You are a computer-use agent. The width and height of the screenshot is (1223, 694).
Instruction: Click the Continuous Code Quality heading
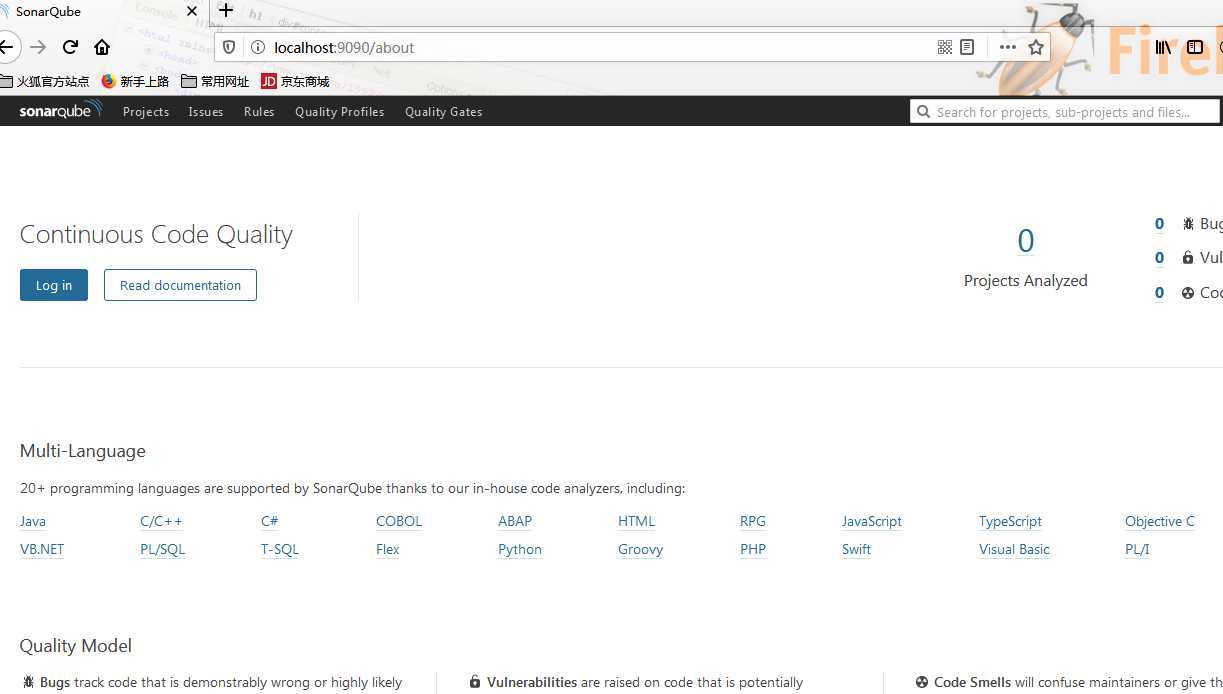point(156,235)
